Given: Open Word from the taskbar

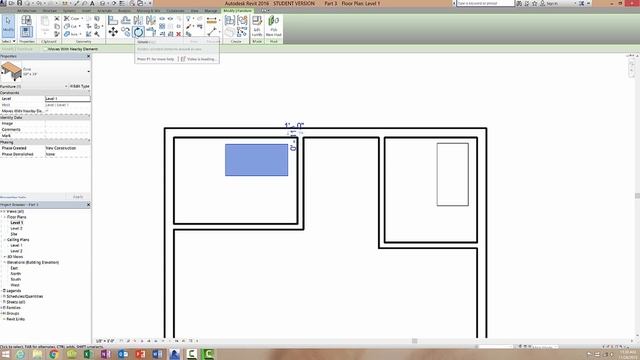Looking at the screenshot, I should coord(157,354).
